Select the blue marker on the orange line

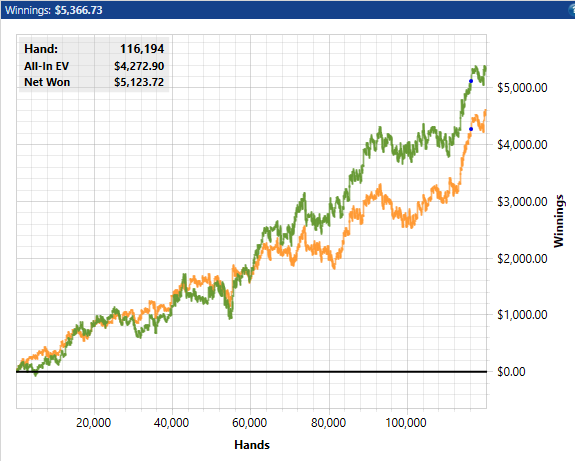pos(471,129)
